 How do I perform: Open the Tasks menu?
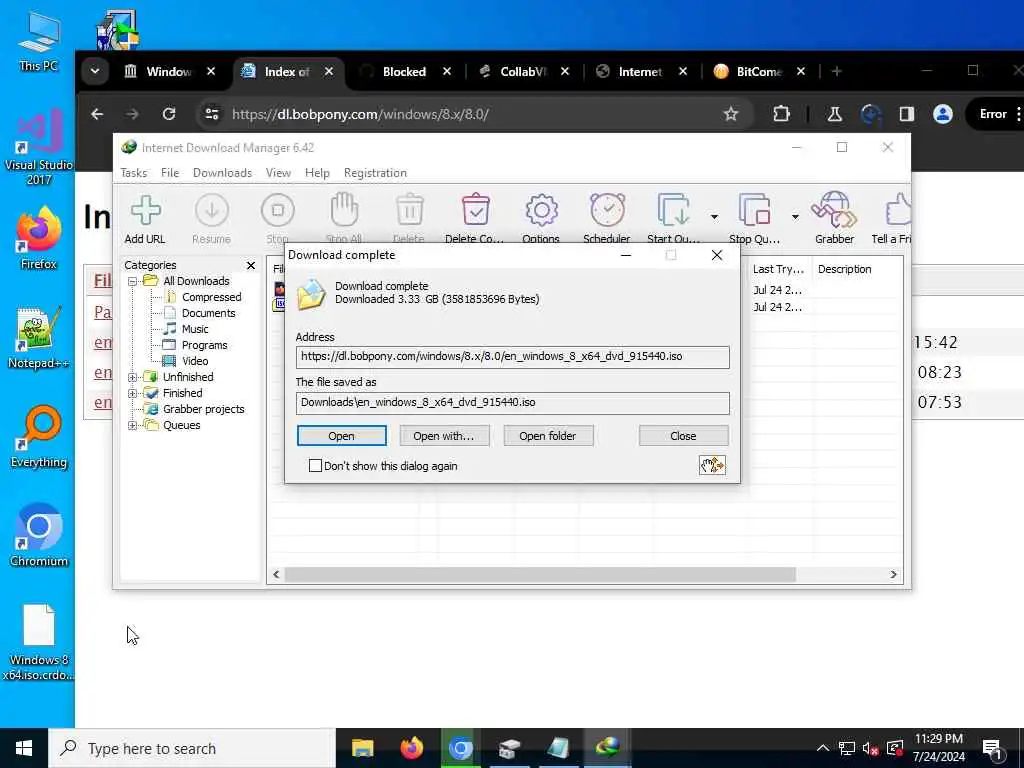[x=134, y=172]
